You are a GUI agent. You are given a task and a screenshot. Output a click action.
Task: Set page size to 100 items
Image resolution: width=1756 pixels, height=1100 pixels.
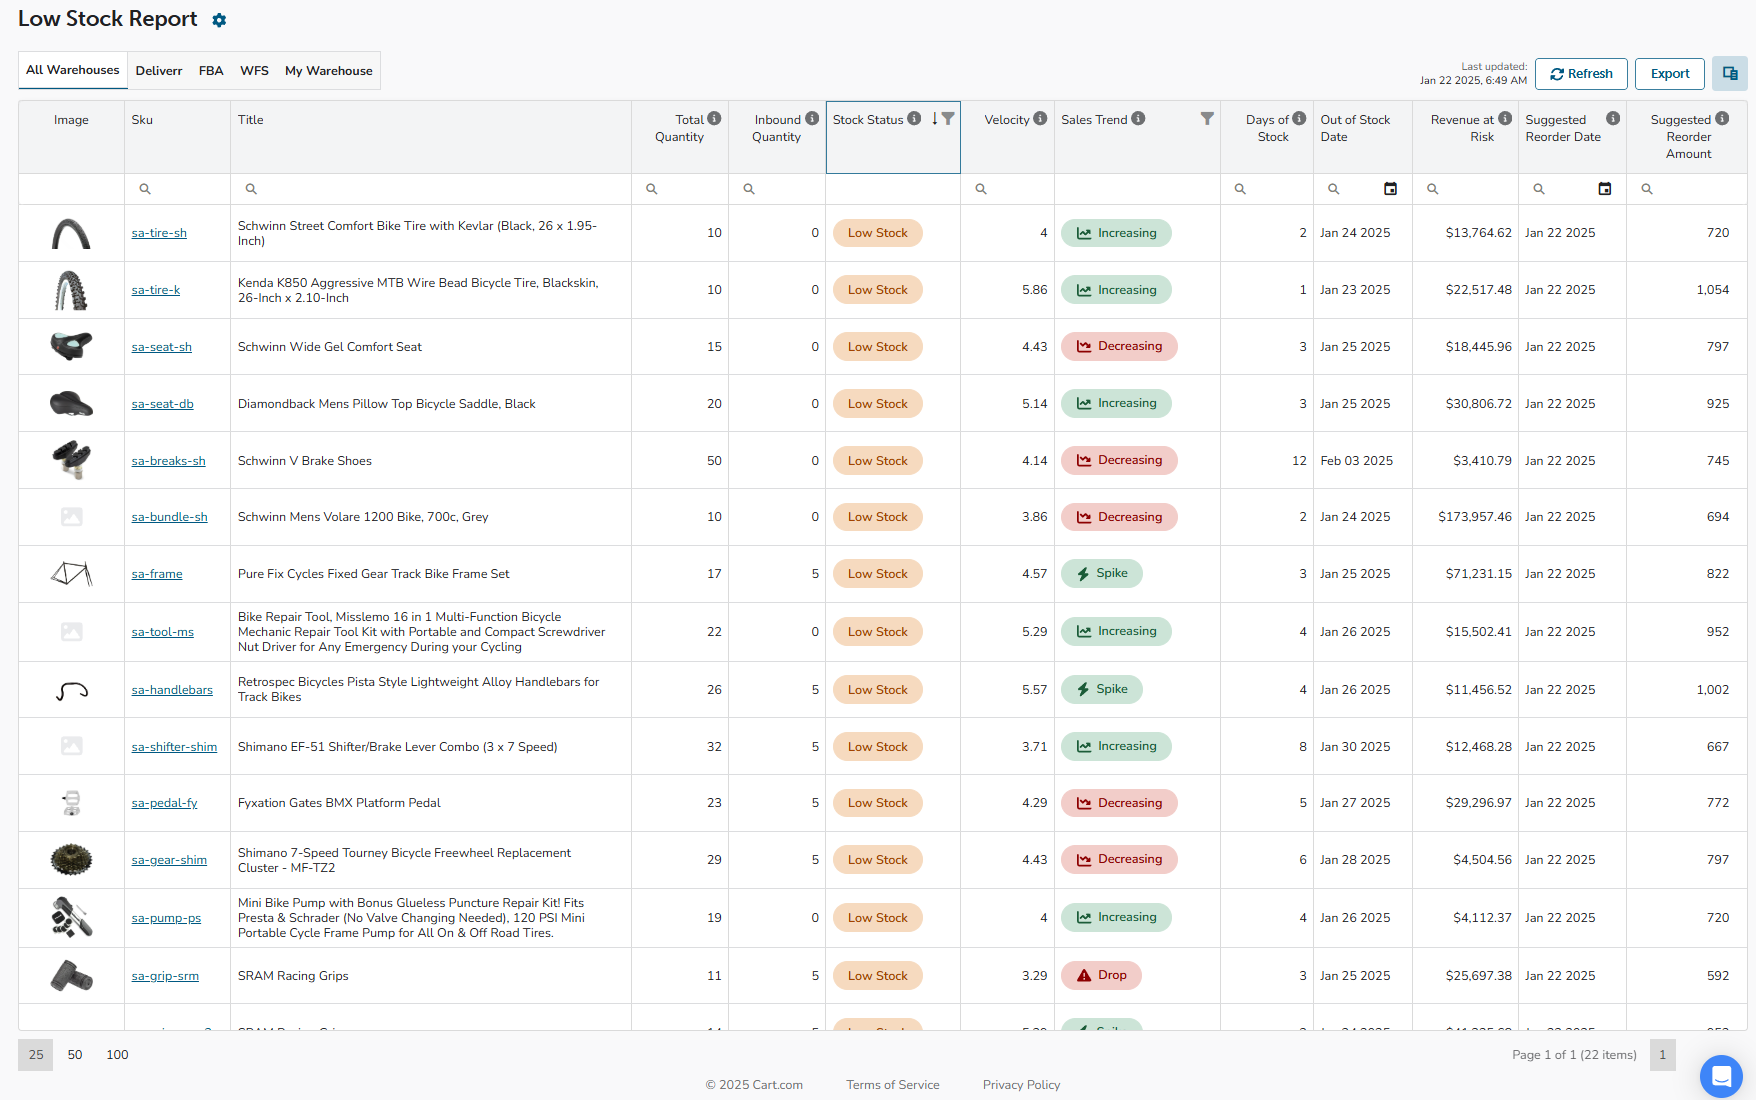pyautogui.click(x=117, y=1055)
